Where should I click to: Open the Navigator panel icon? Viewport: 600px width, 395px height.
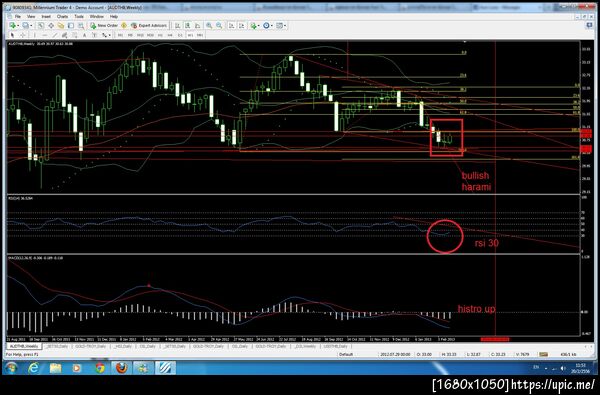61,26
